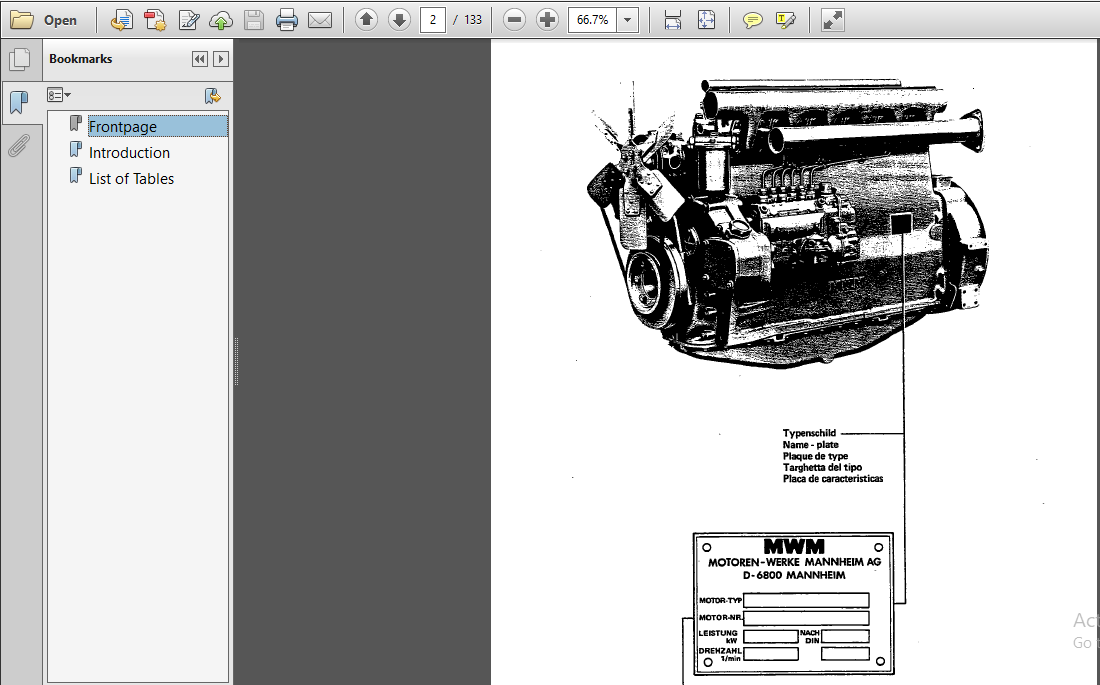Click the Introduction bookmark ribbon icon
The height and width of the screenshot is (685, 1100).
pos(76,149)
